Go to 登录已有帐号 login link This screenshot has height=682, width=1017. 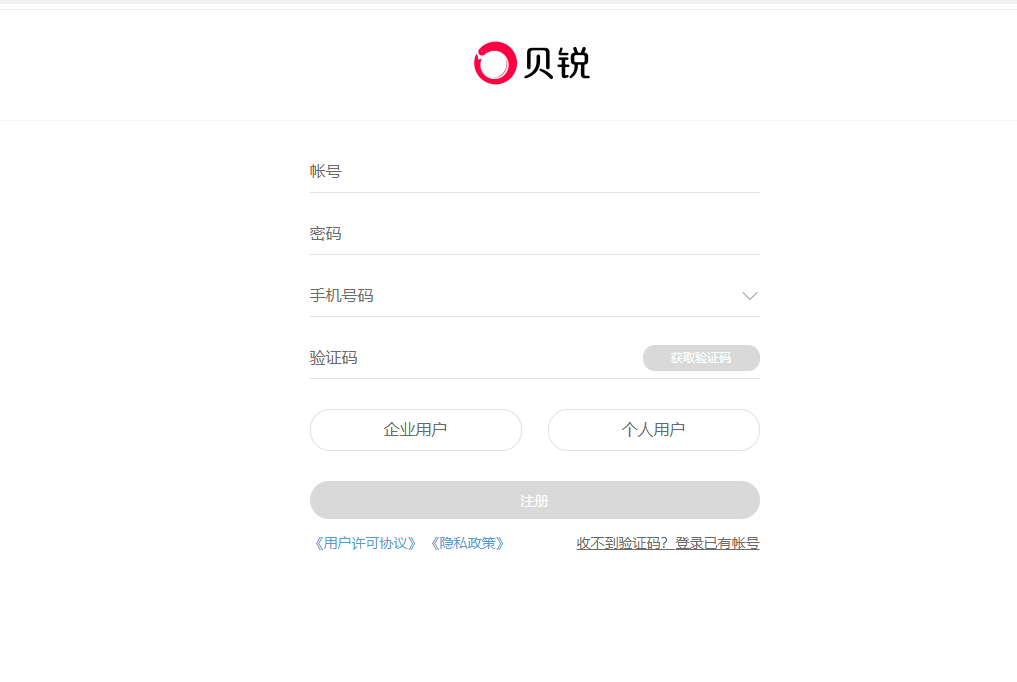(717, 544)
